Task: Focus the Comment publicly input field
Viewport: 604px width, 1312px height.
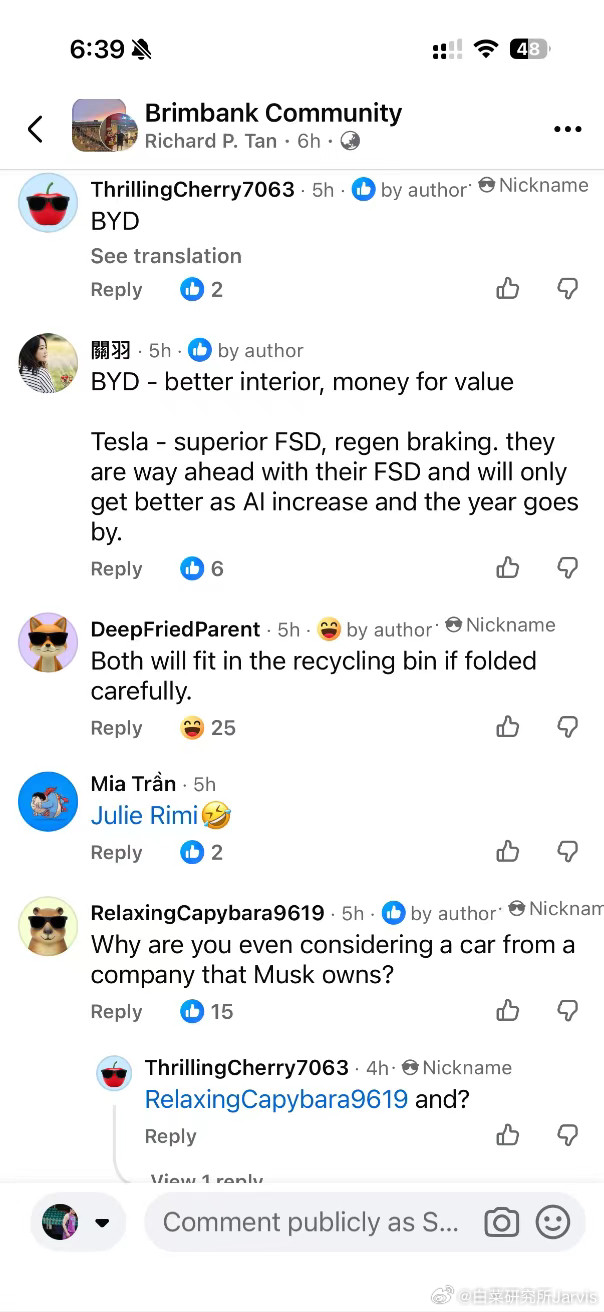Action: click(x=311, y=1222)
